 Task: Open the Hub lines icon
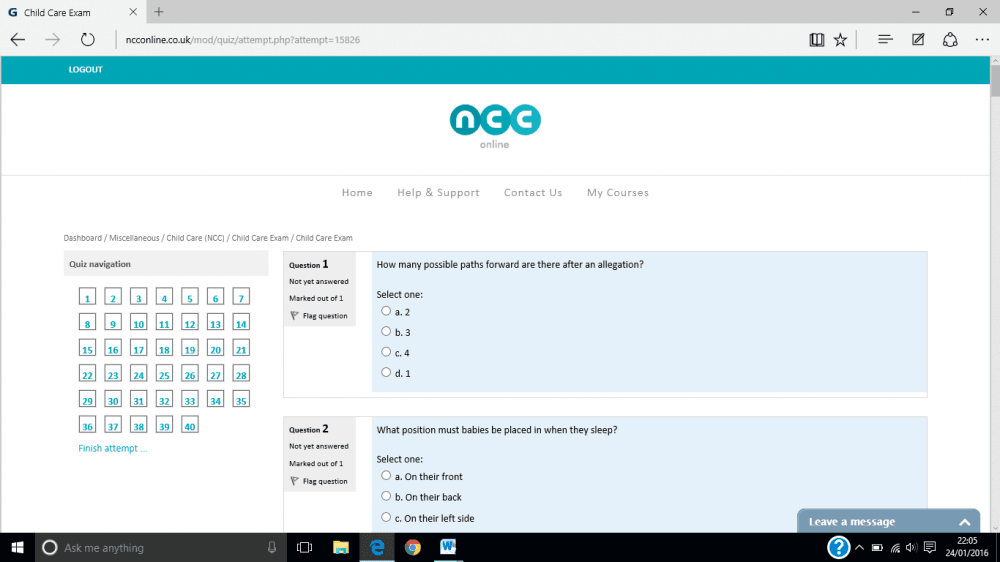pyautogui.click(x=885, y=40)
